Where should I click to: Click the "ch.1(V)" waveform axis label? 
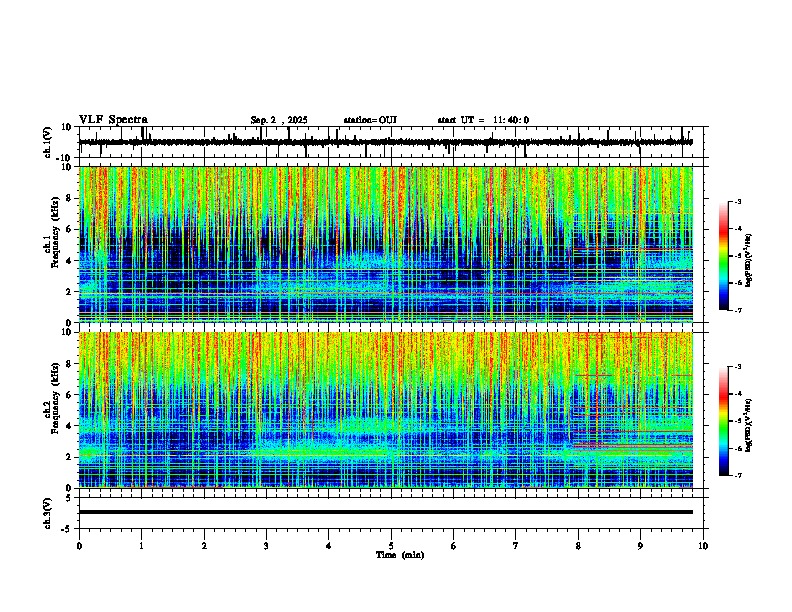tap(48, 142)
